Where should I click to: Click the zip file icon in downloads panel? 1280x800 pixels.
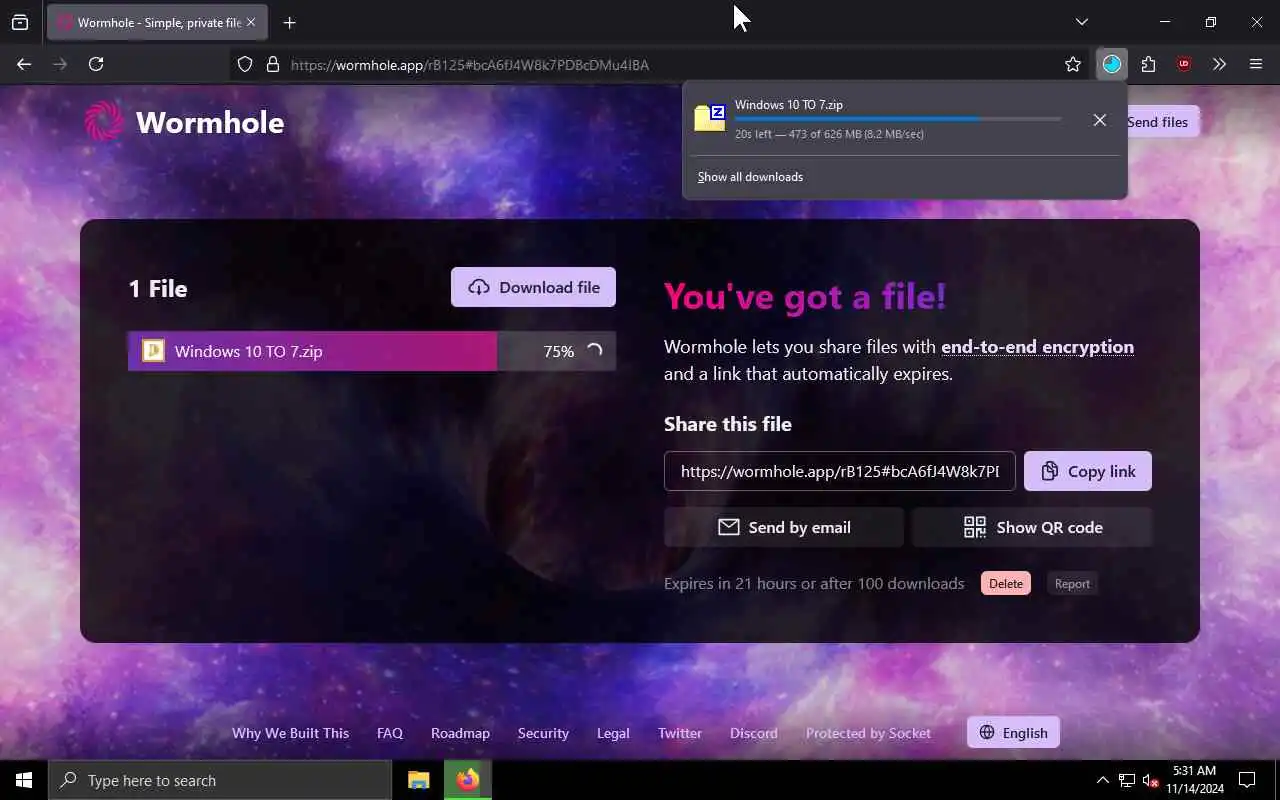coord(710,118)
